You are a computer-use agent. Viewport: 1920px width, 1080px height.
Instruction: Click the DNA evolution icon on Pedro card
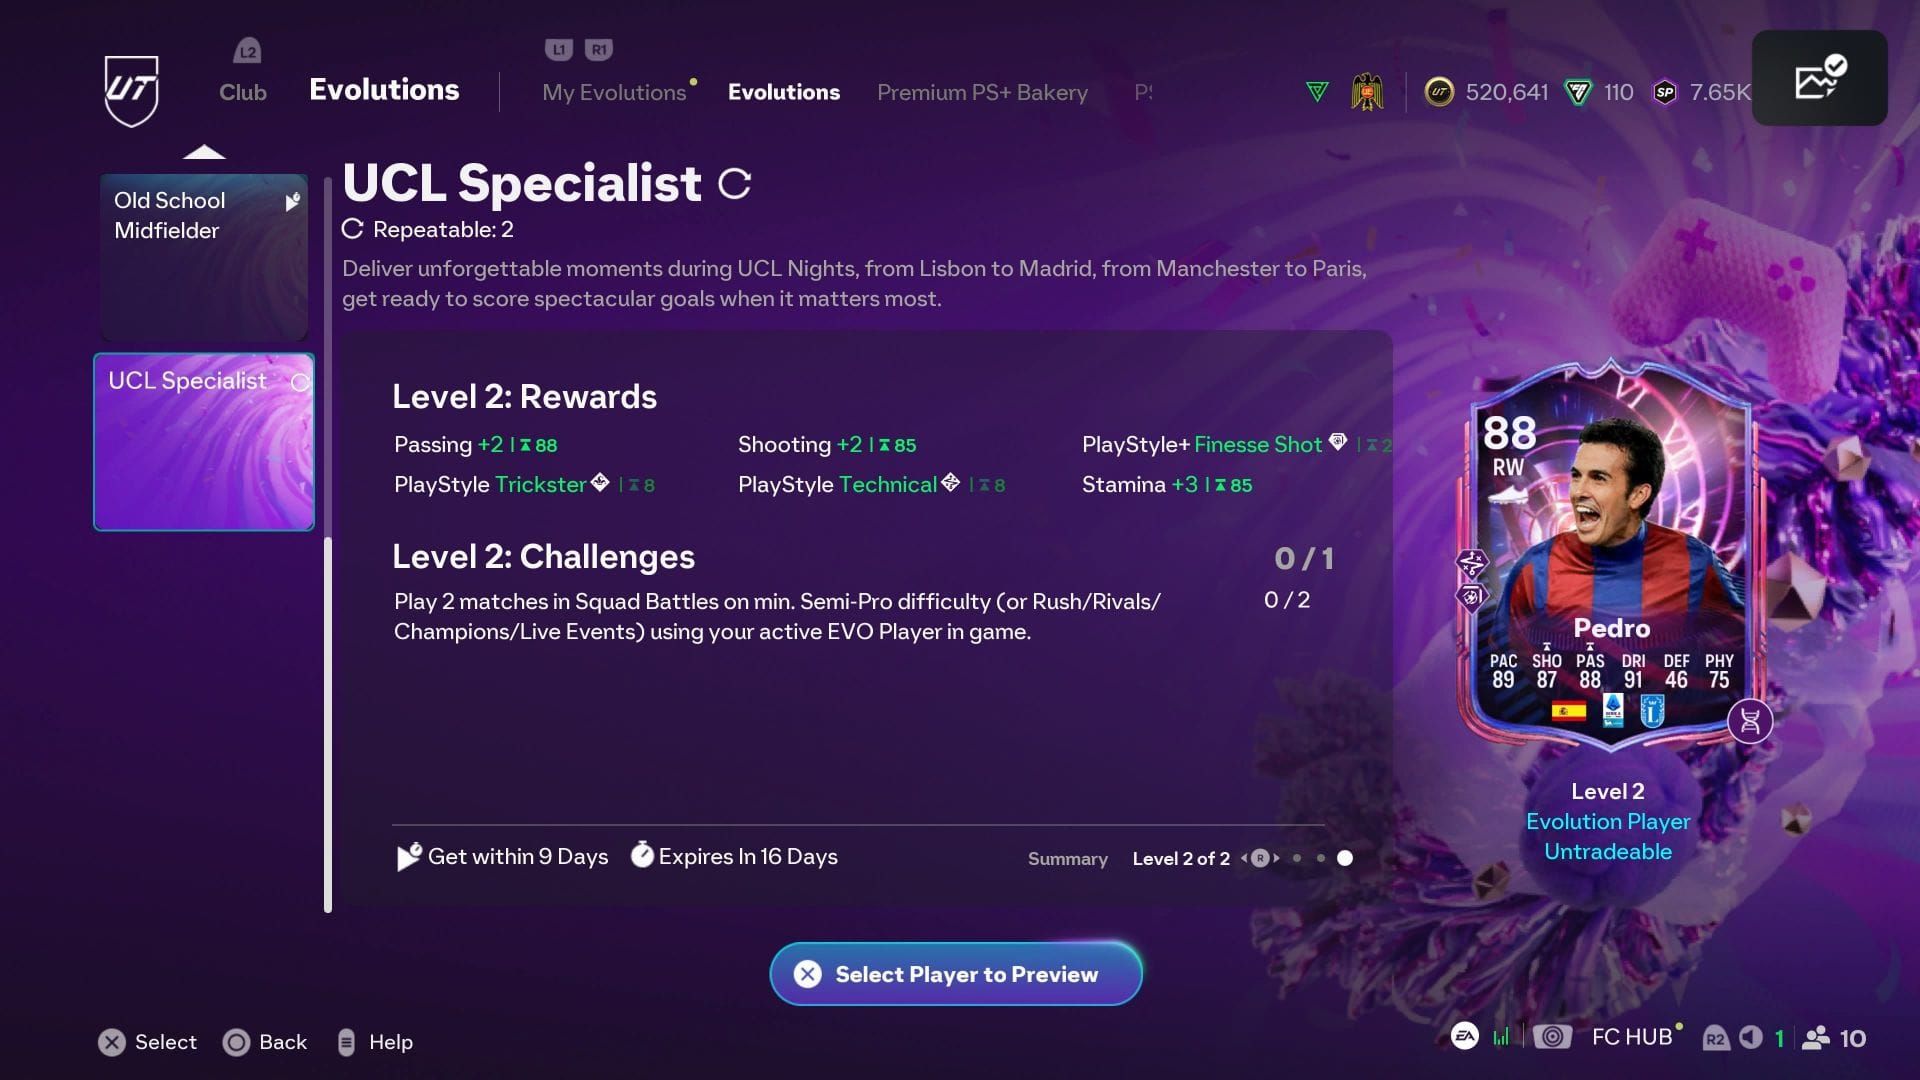(x=1750, y=721)
